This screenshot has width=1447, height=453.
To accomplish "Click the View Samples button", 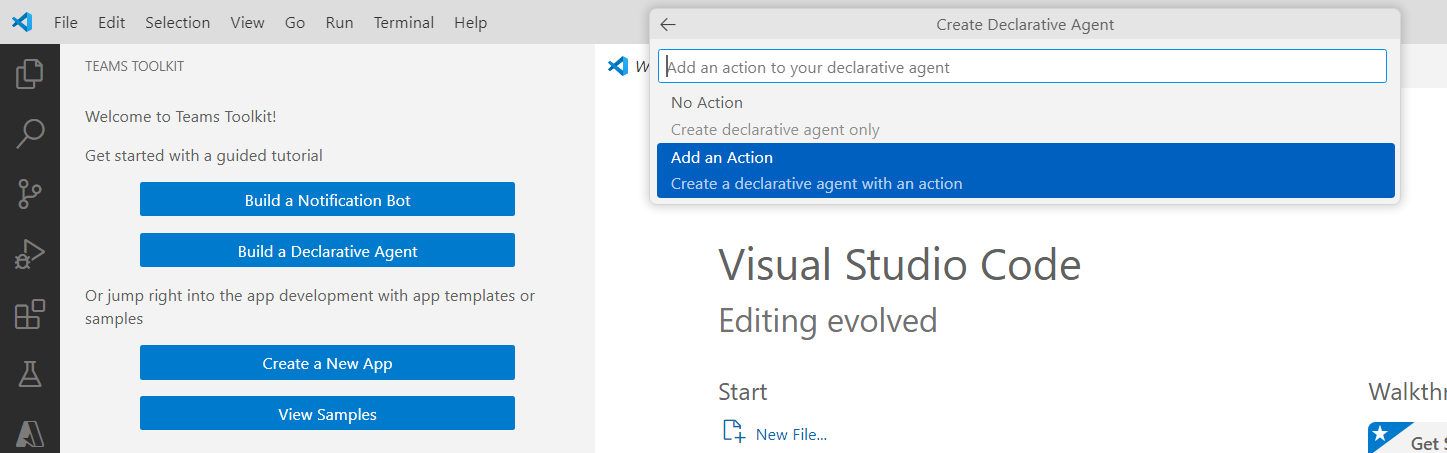I will coord(327,414).
